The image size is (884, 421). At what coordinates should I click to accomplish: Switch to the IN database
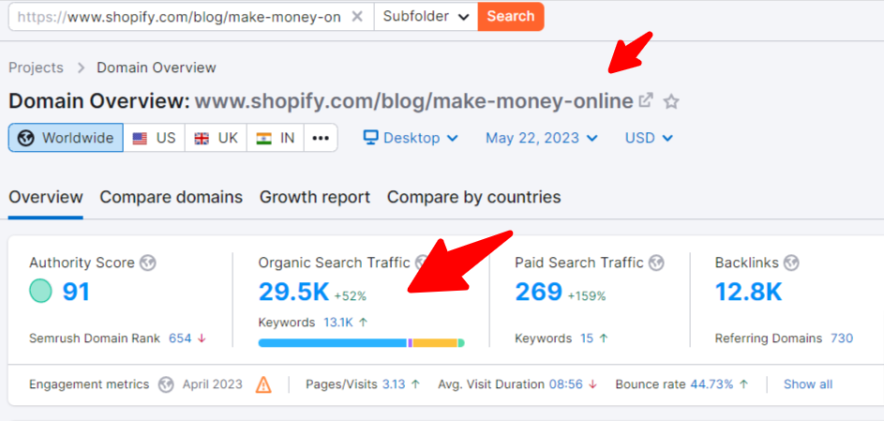click(276, 138)
